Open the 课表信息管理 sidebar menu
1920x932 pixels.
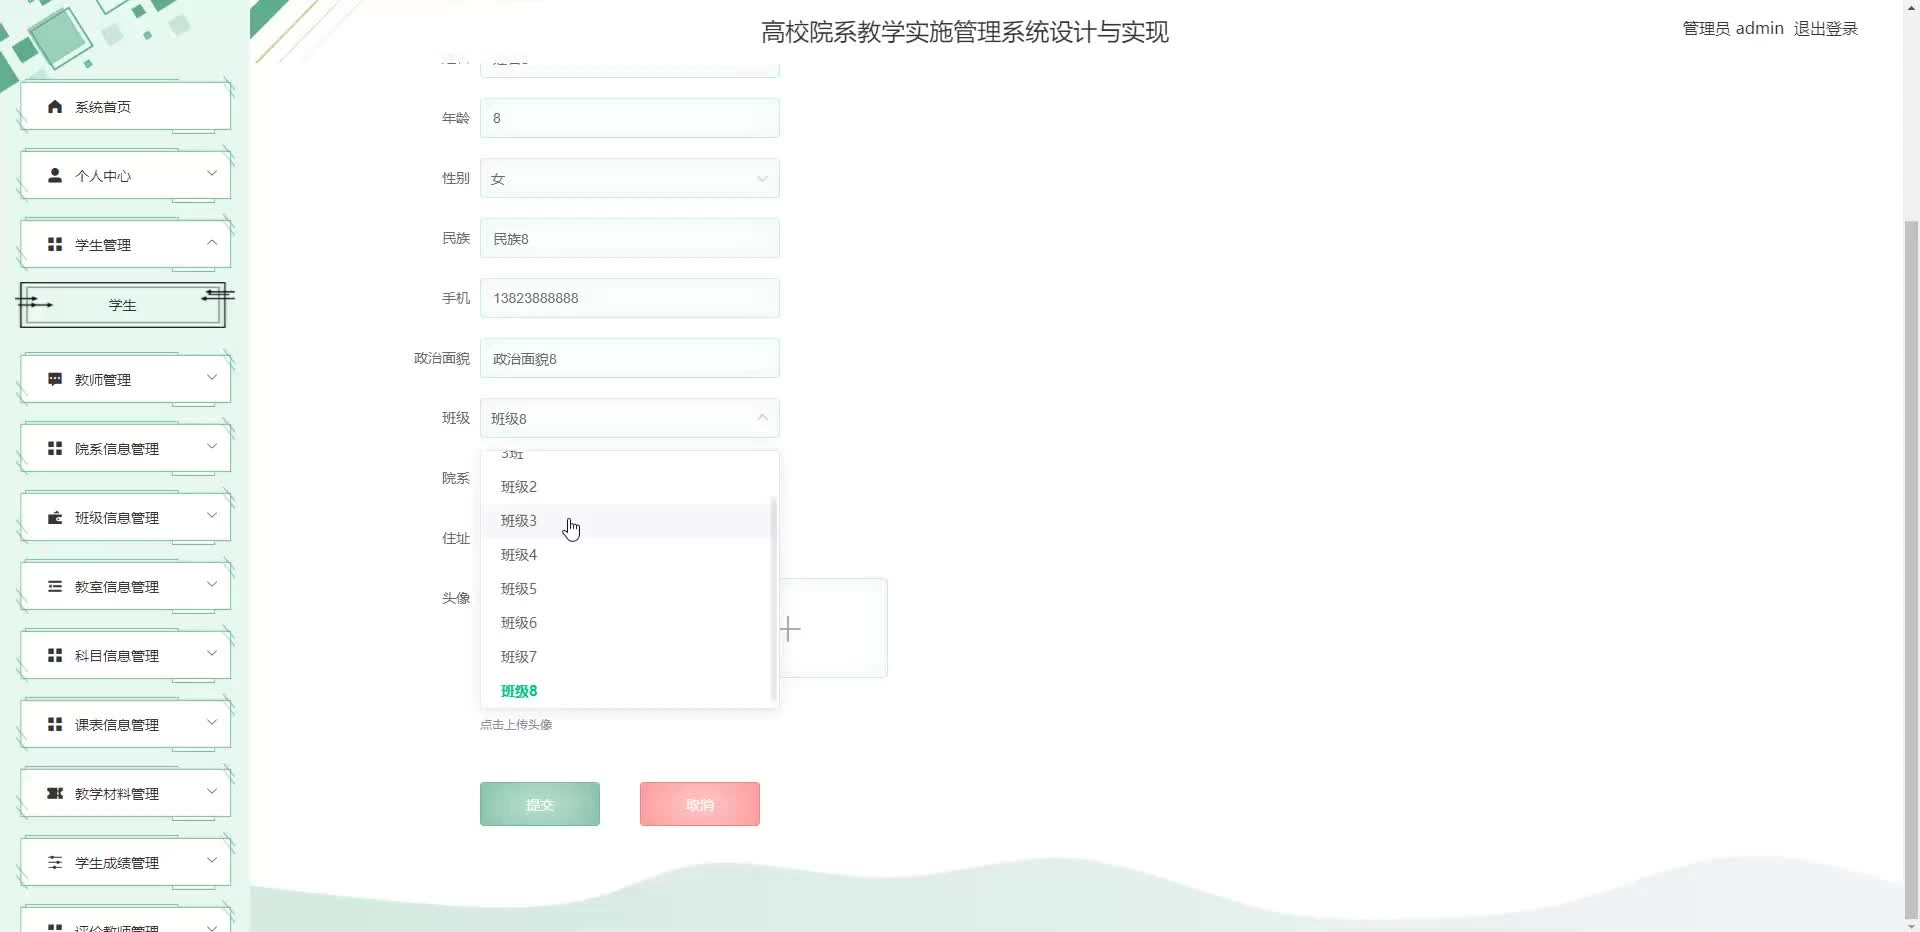click(125, 724)
